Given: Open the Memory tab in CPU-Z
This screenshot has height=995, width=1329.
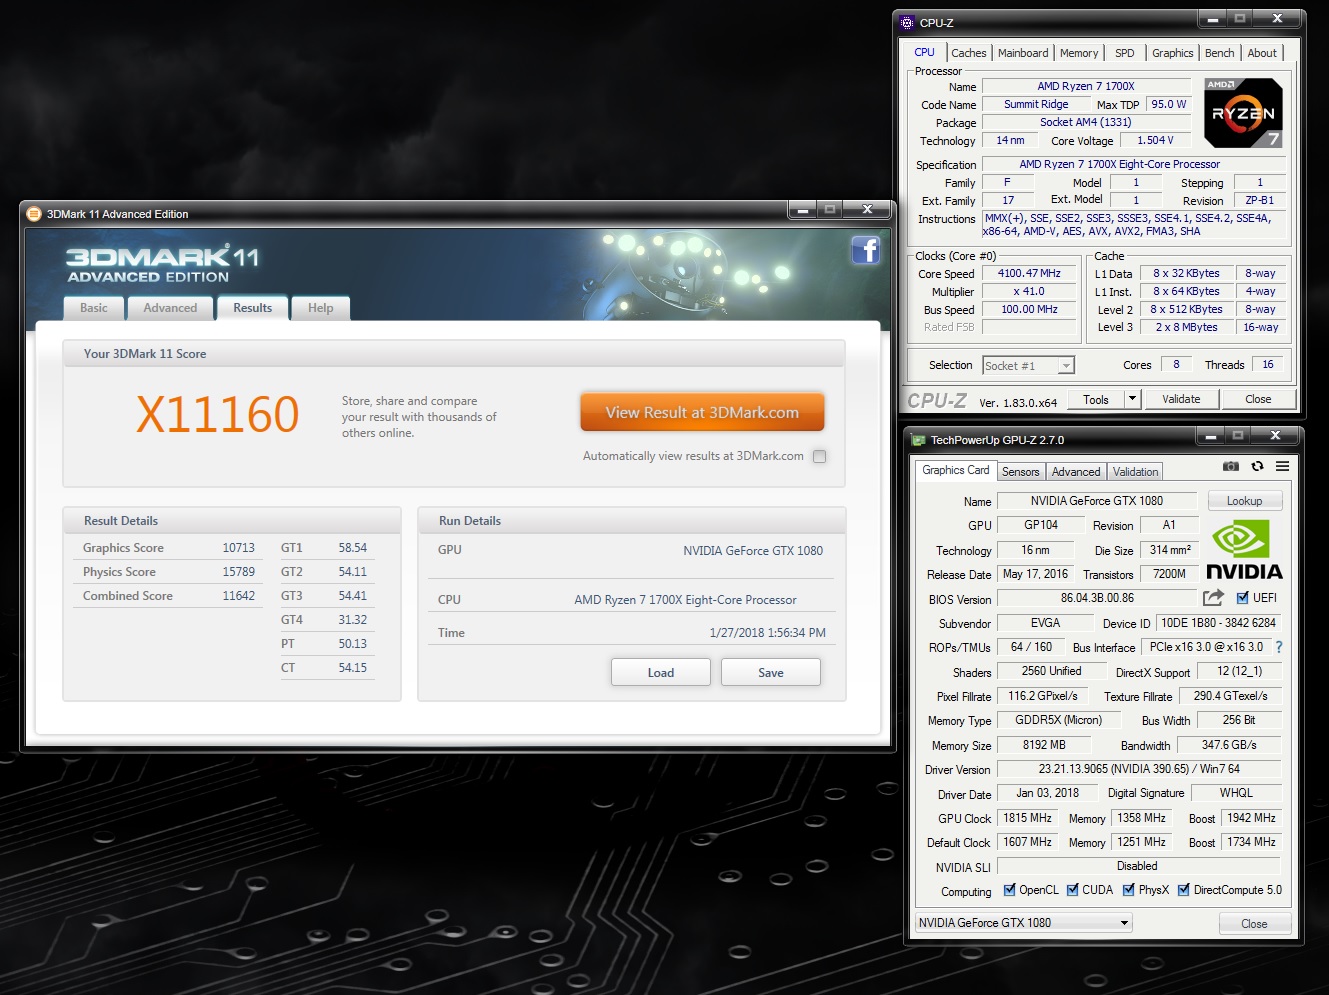Looking at the screenshot, I should click(x=1079, y=53).
